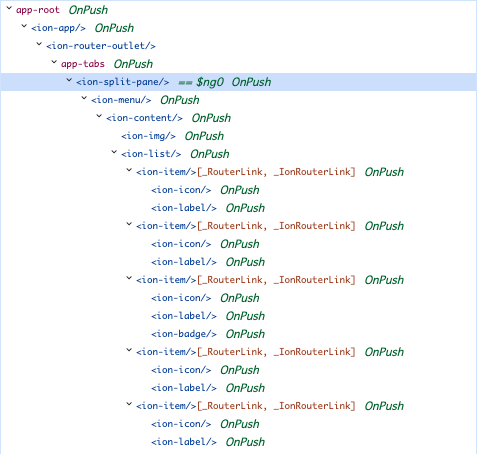Select the first ion-item under ion-list
Image resolution: width=477 pixels, height=454 pixels.
166,172
